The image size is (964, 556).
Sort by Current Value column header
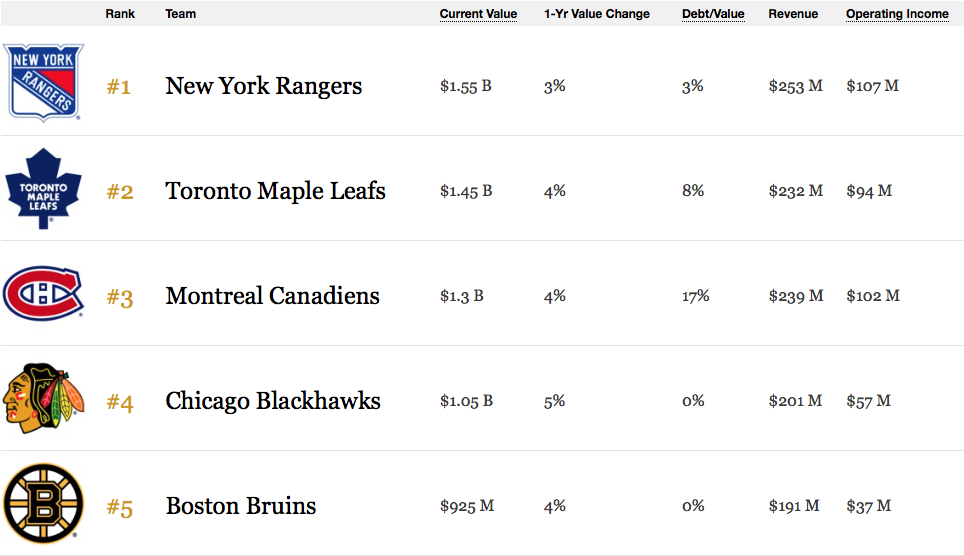tap(478, 14)
